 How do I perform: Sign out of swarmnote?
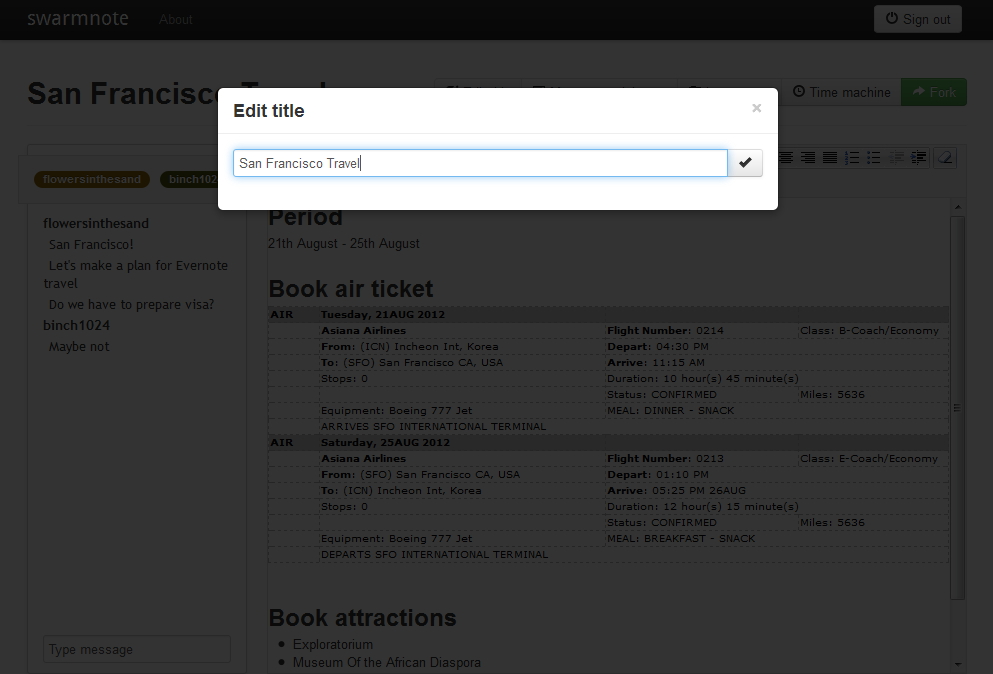[918, 19]
